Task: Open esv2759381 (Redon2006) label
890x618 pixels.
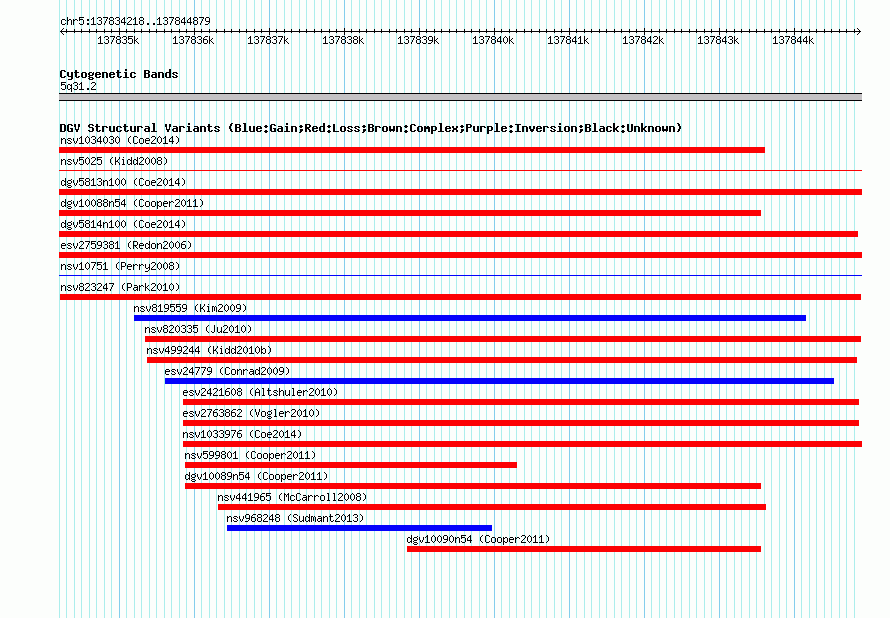Action: [x=126, y=245]
